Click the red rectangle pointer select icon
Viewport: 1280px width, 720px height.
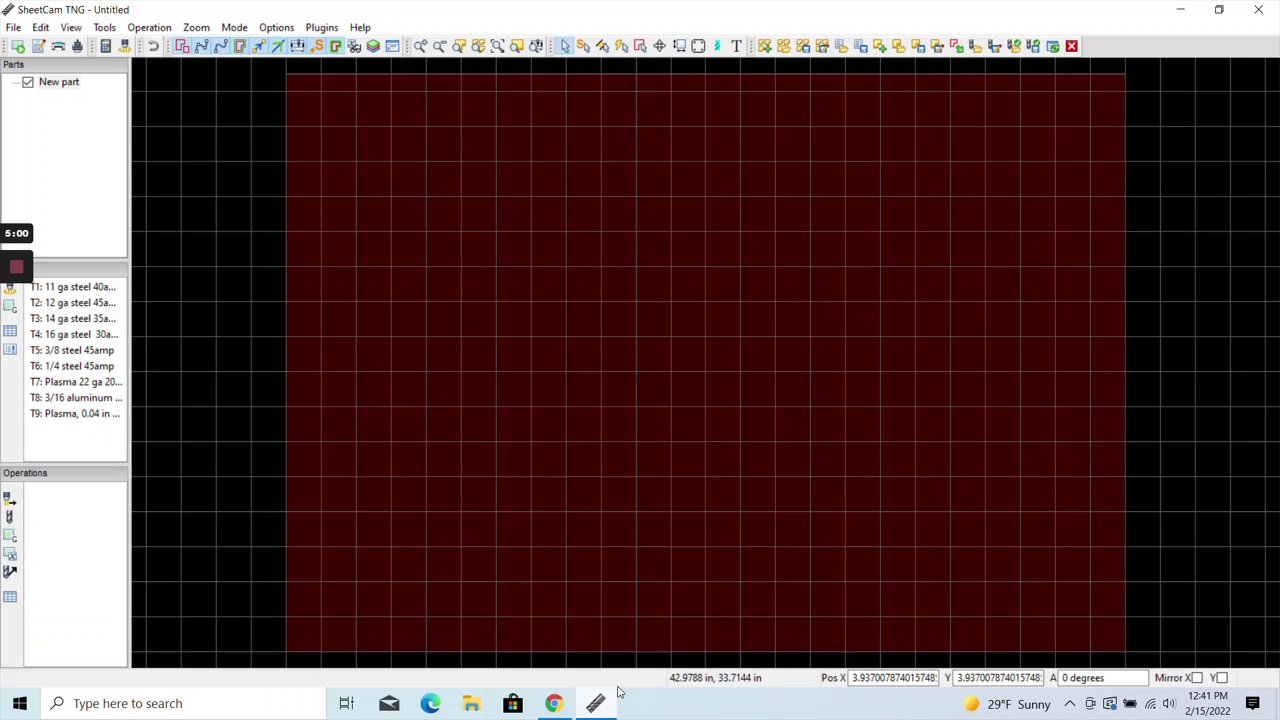point(640,46)
